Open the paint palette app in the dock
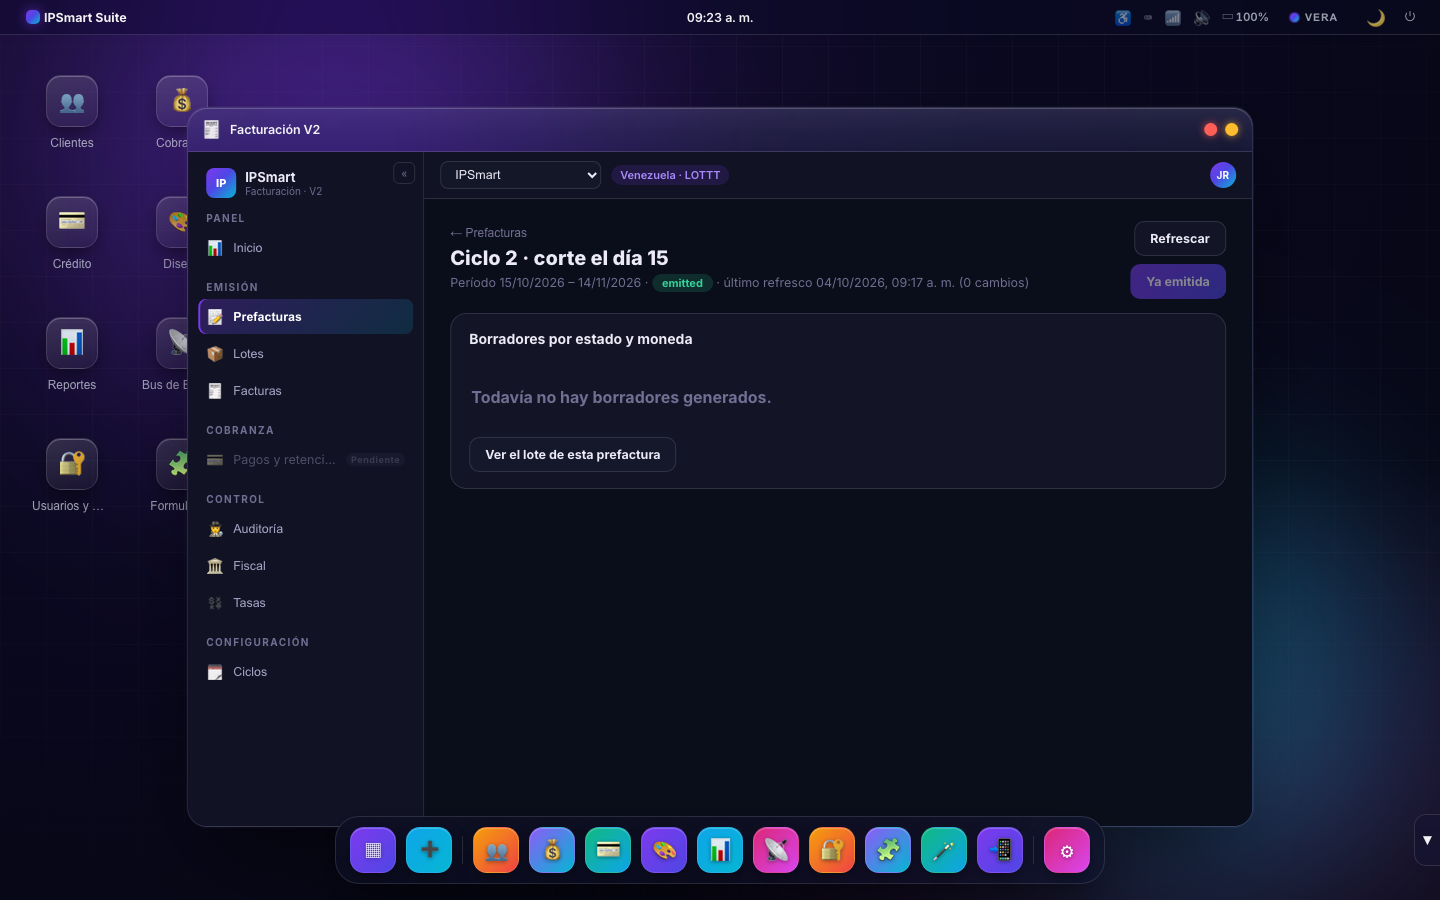The height and width of the screenshot is (900, 1440). [664, 850]
